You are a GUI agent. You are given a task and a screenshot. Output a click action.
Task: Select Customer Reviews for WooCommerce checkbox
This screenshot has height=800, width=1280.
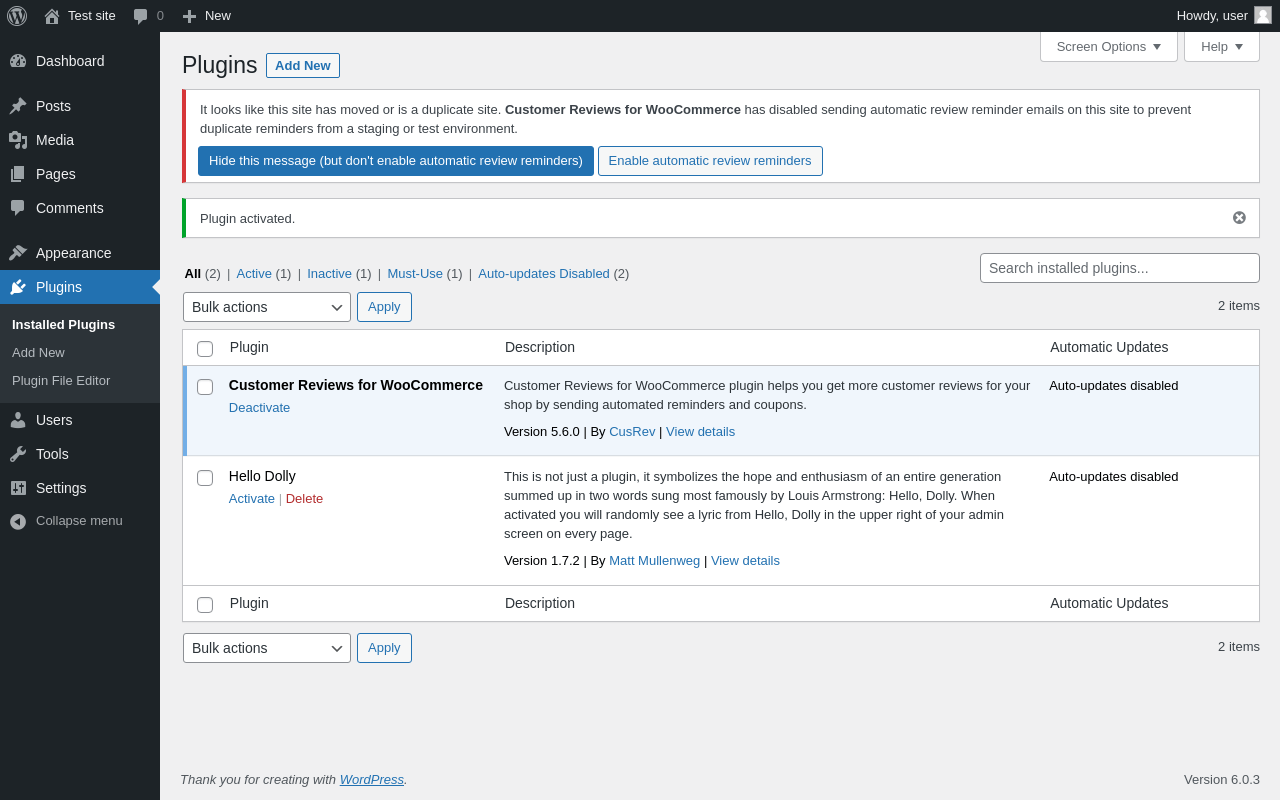pyautogui.click(x=205, y=387)
